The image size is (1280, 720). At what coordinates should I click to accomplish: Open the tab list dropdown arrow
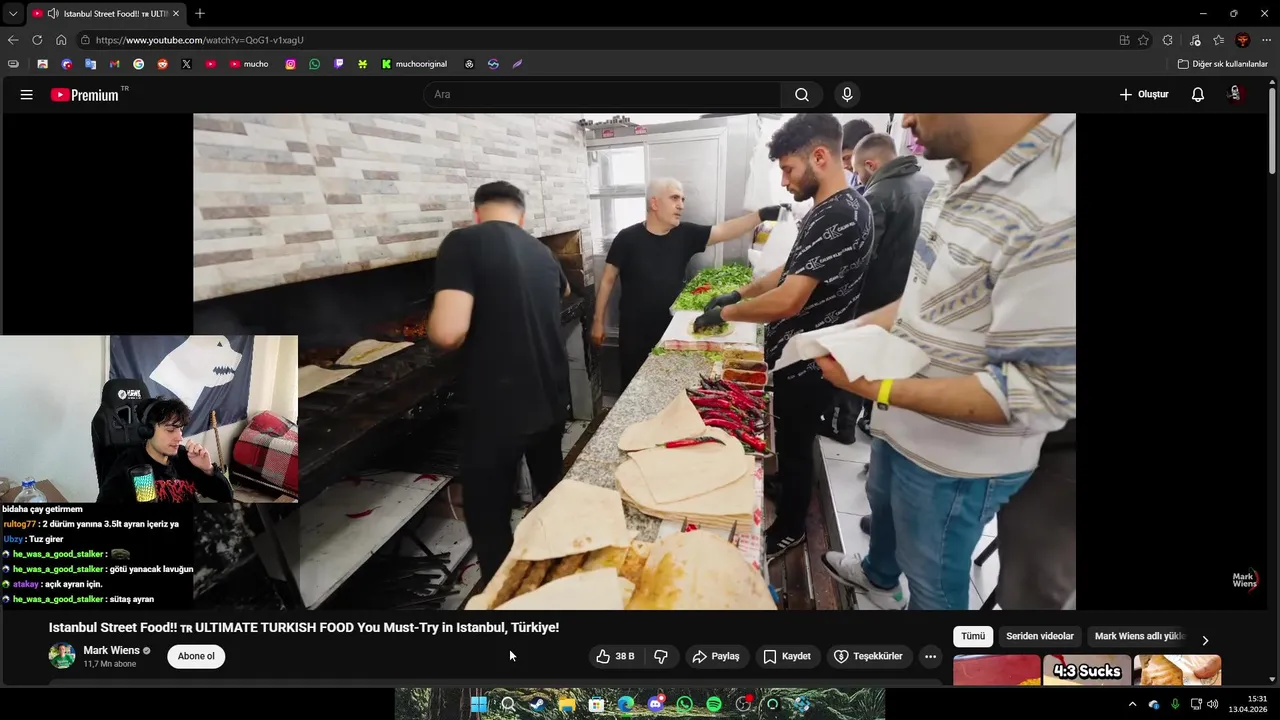click(x=13, y=14)
